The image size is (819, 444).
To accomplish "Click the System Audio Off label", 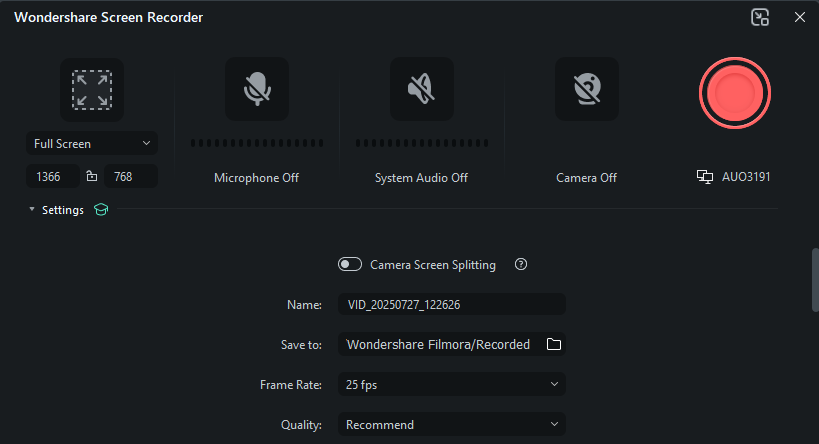I will (422, 178).
